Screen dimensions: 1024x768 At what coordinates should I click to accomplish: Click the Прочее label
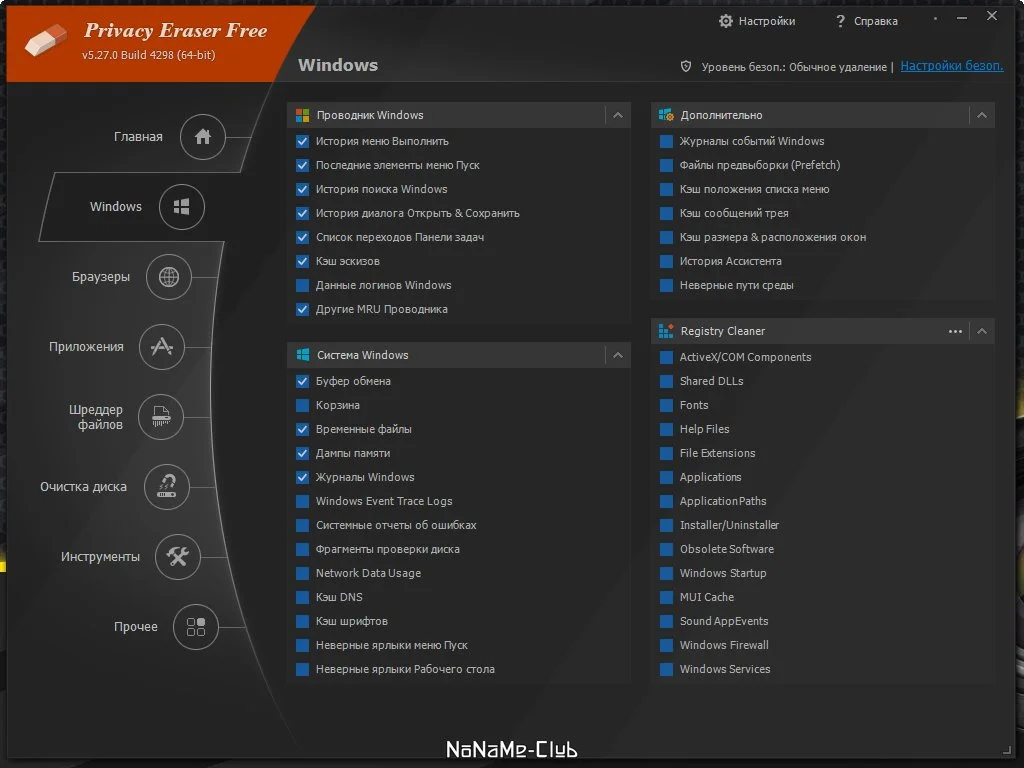(x=136, y=627)
